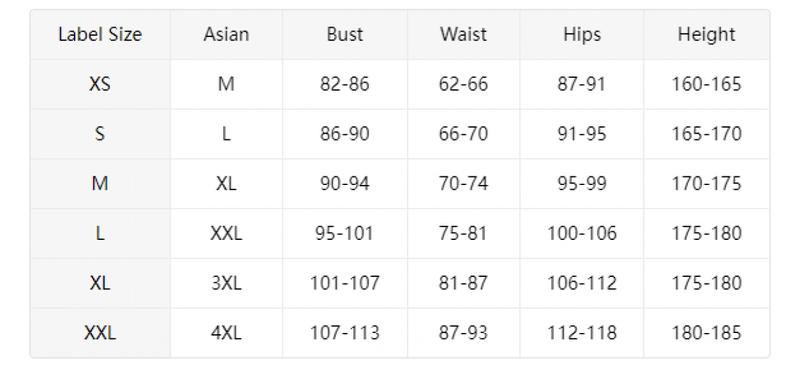Select height value 180-185

[706, 333]
